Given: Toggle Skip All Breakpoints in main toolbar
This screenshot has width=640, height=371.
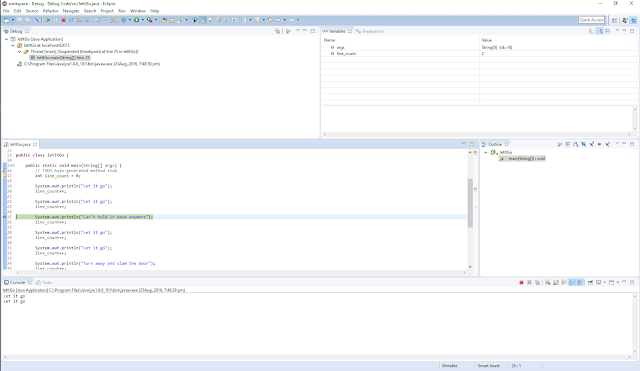Looking at the screenshot, I should click(x=37, y=20).
